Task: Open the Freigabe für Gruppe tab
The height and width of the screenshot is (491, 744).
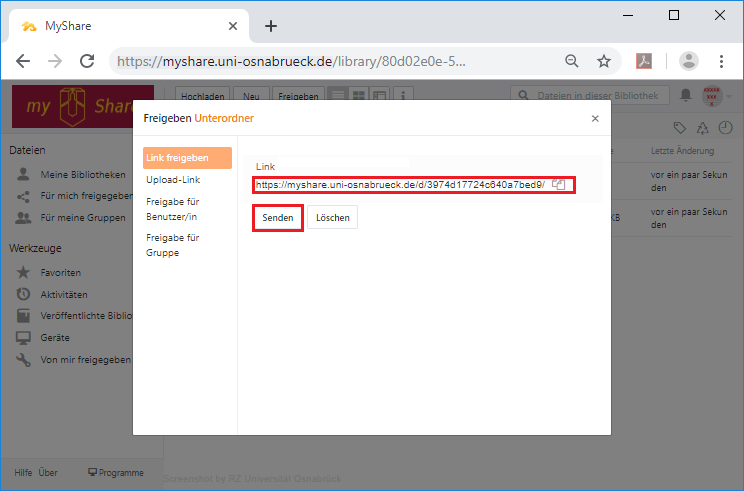Action: (x=173, y=244)
